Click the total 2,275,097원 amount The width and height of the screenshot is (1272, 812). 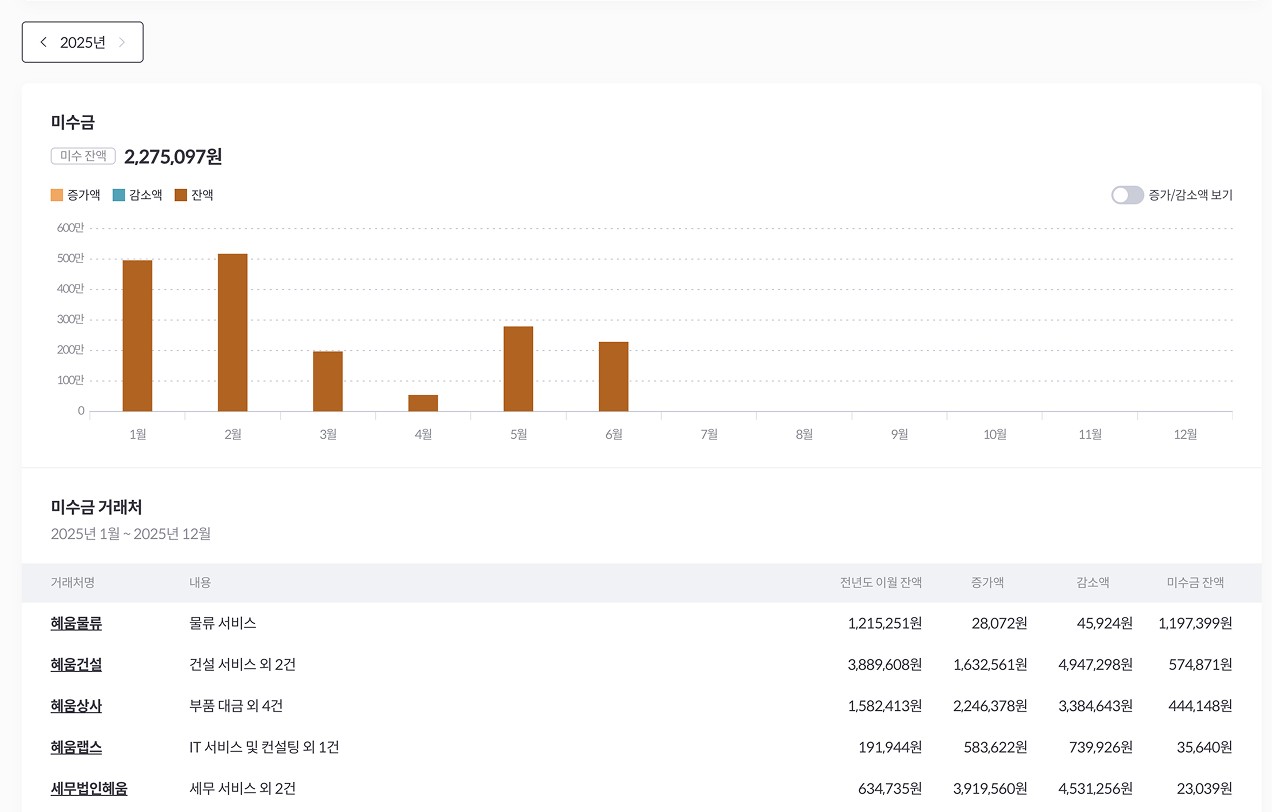pos(173,156)
